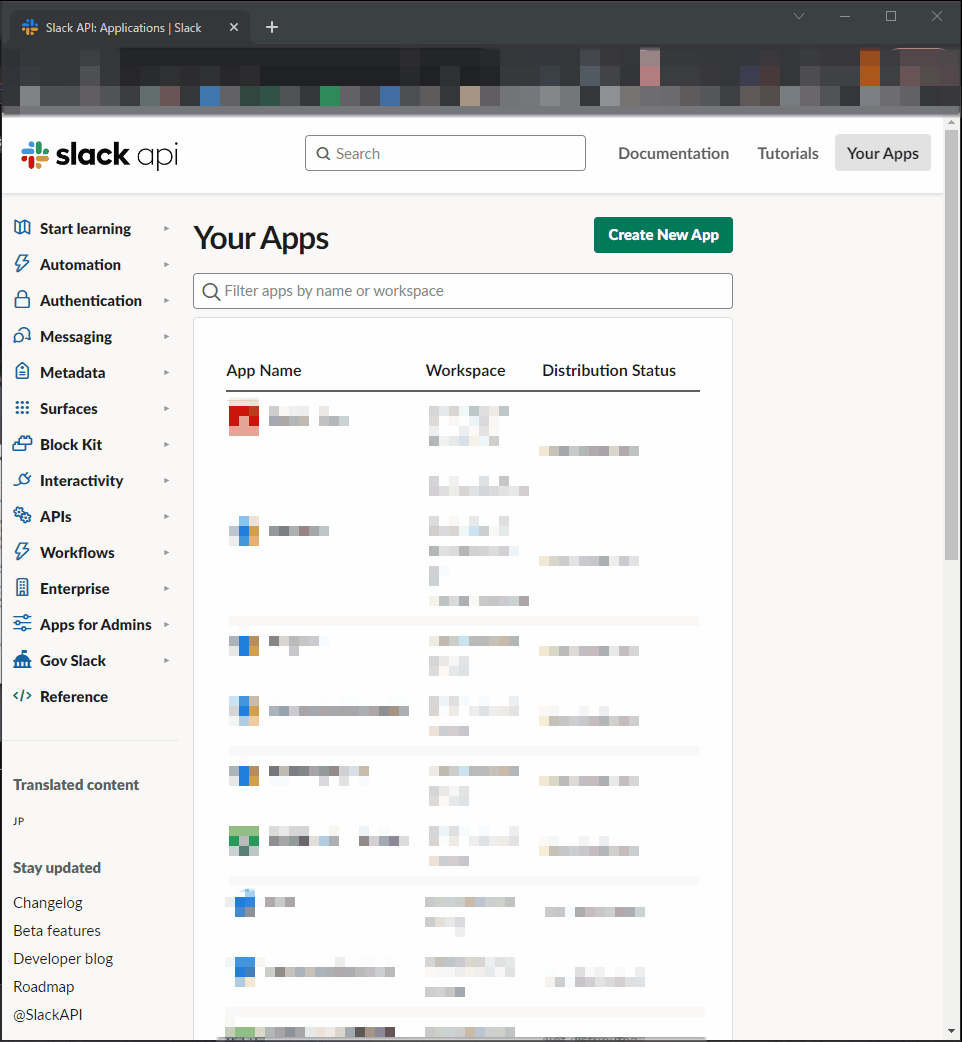Click the Slack API logo
Screen dimensions: 962x1042
100,155
